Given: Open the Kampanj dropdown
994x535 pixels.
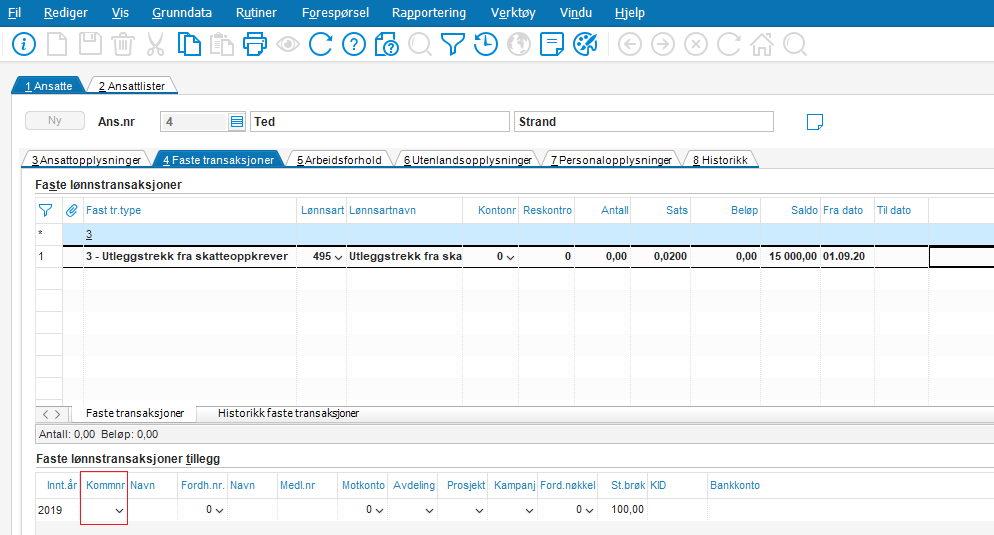Looking at the screenshot, I should pos(529,510).
